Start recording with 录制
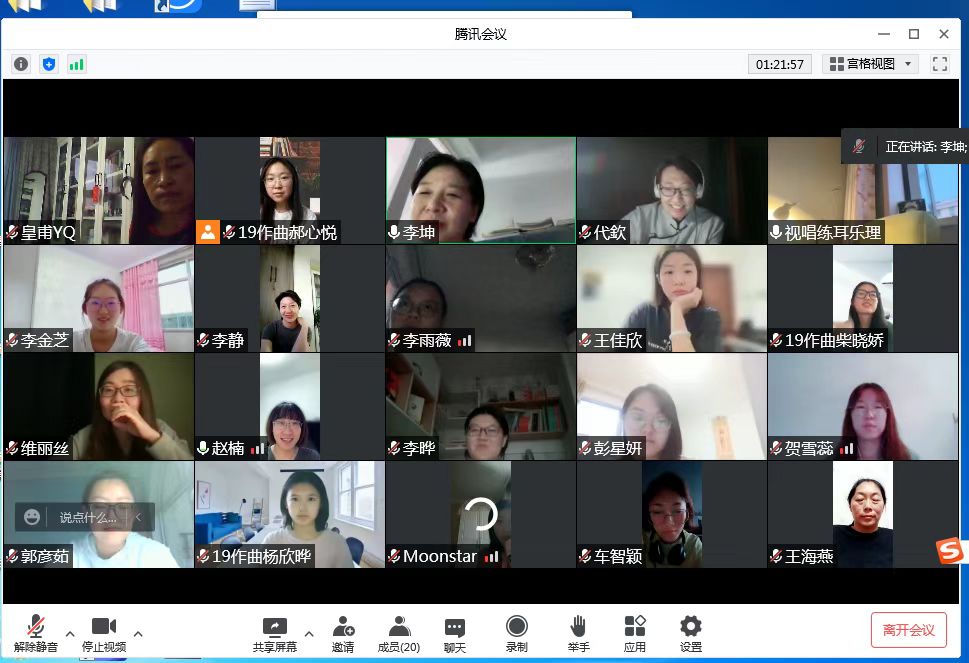The image size is (969, 663). point(517,633)
